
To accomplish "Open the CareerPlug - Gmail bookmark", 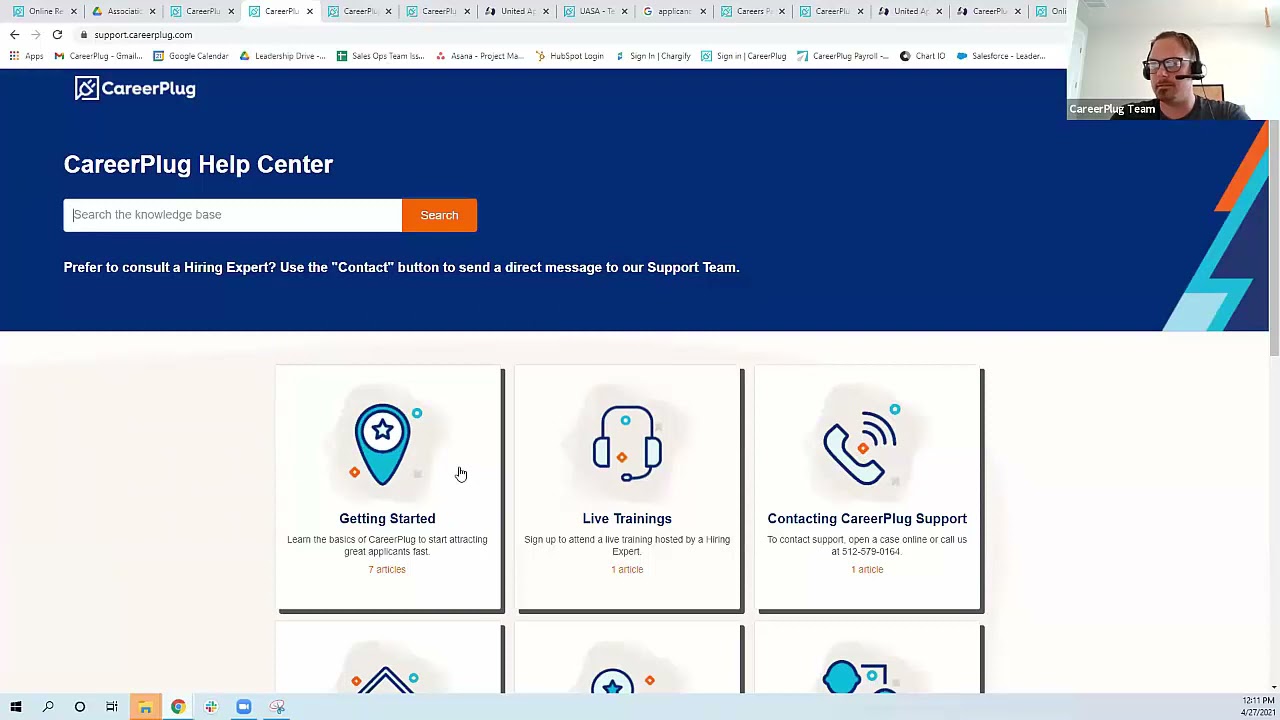I will click(98, 56).
